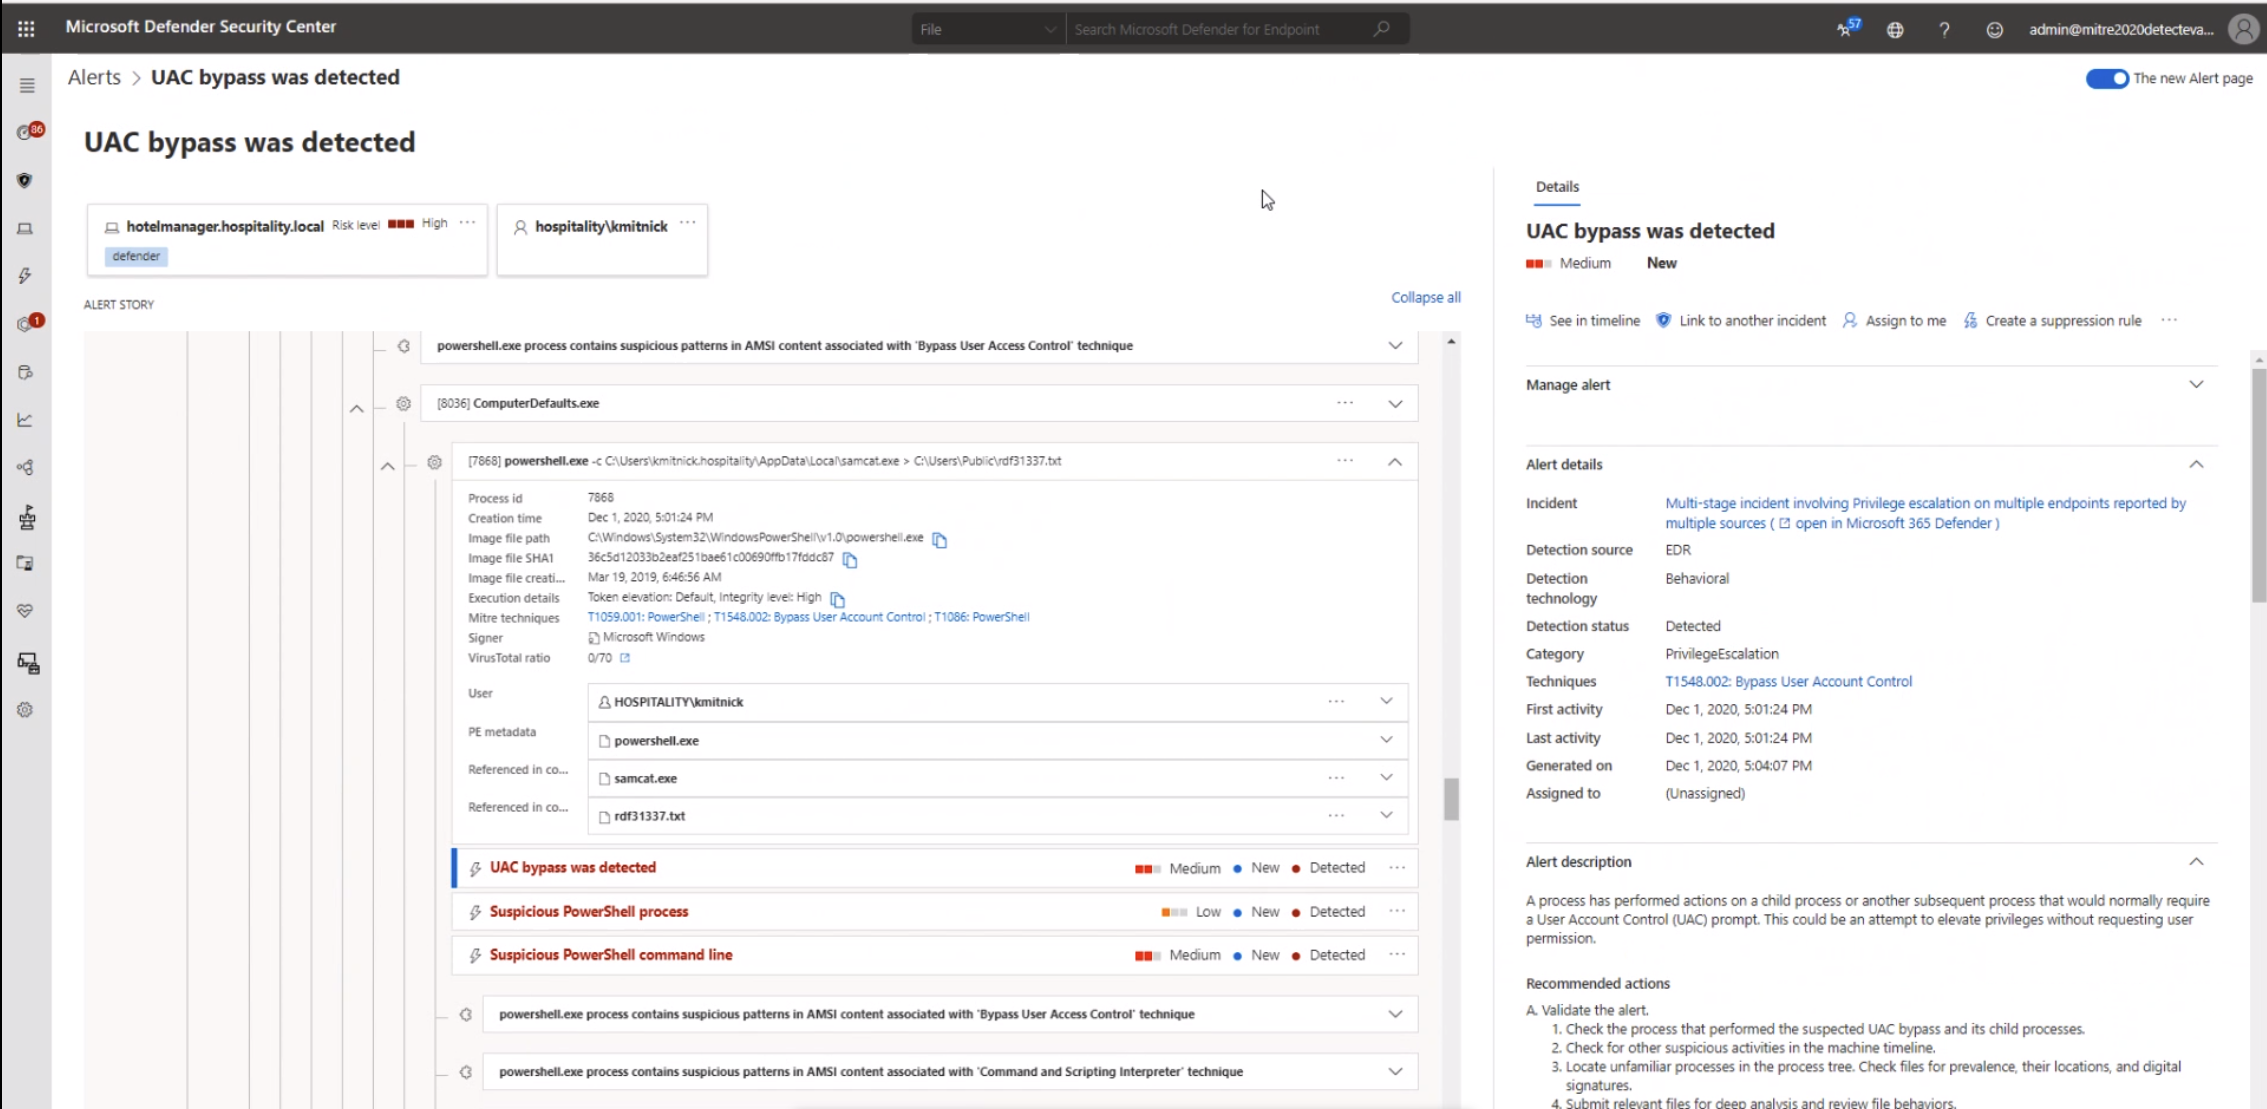Open the hotelmanager.hospitality.local device

(225, 227)
